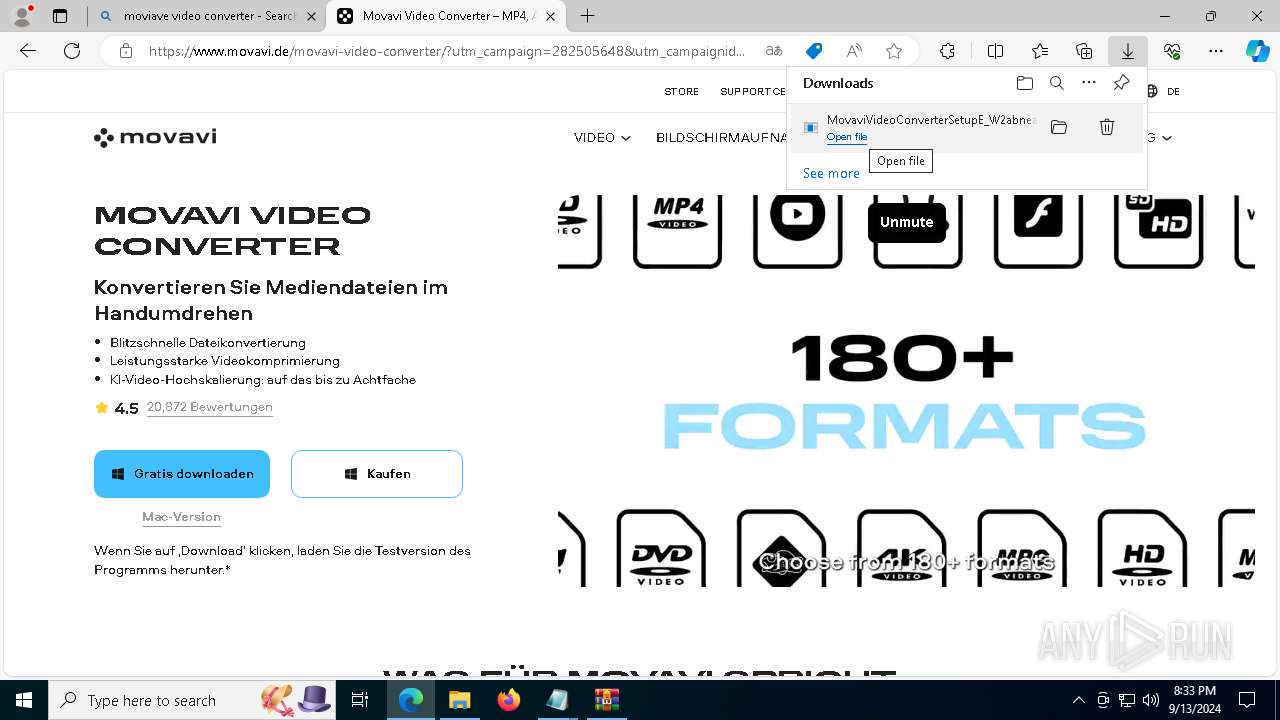Expand the VIDEO navigation dropdown
Screen dimensions: 1280x720
602,137
